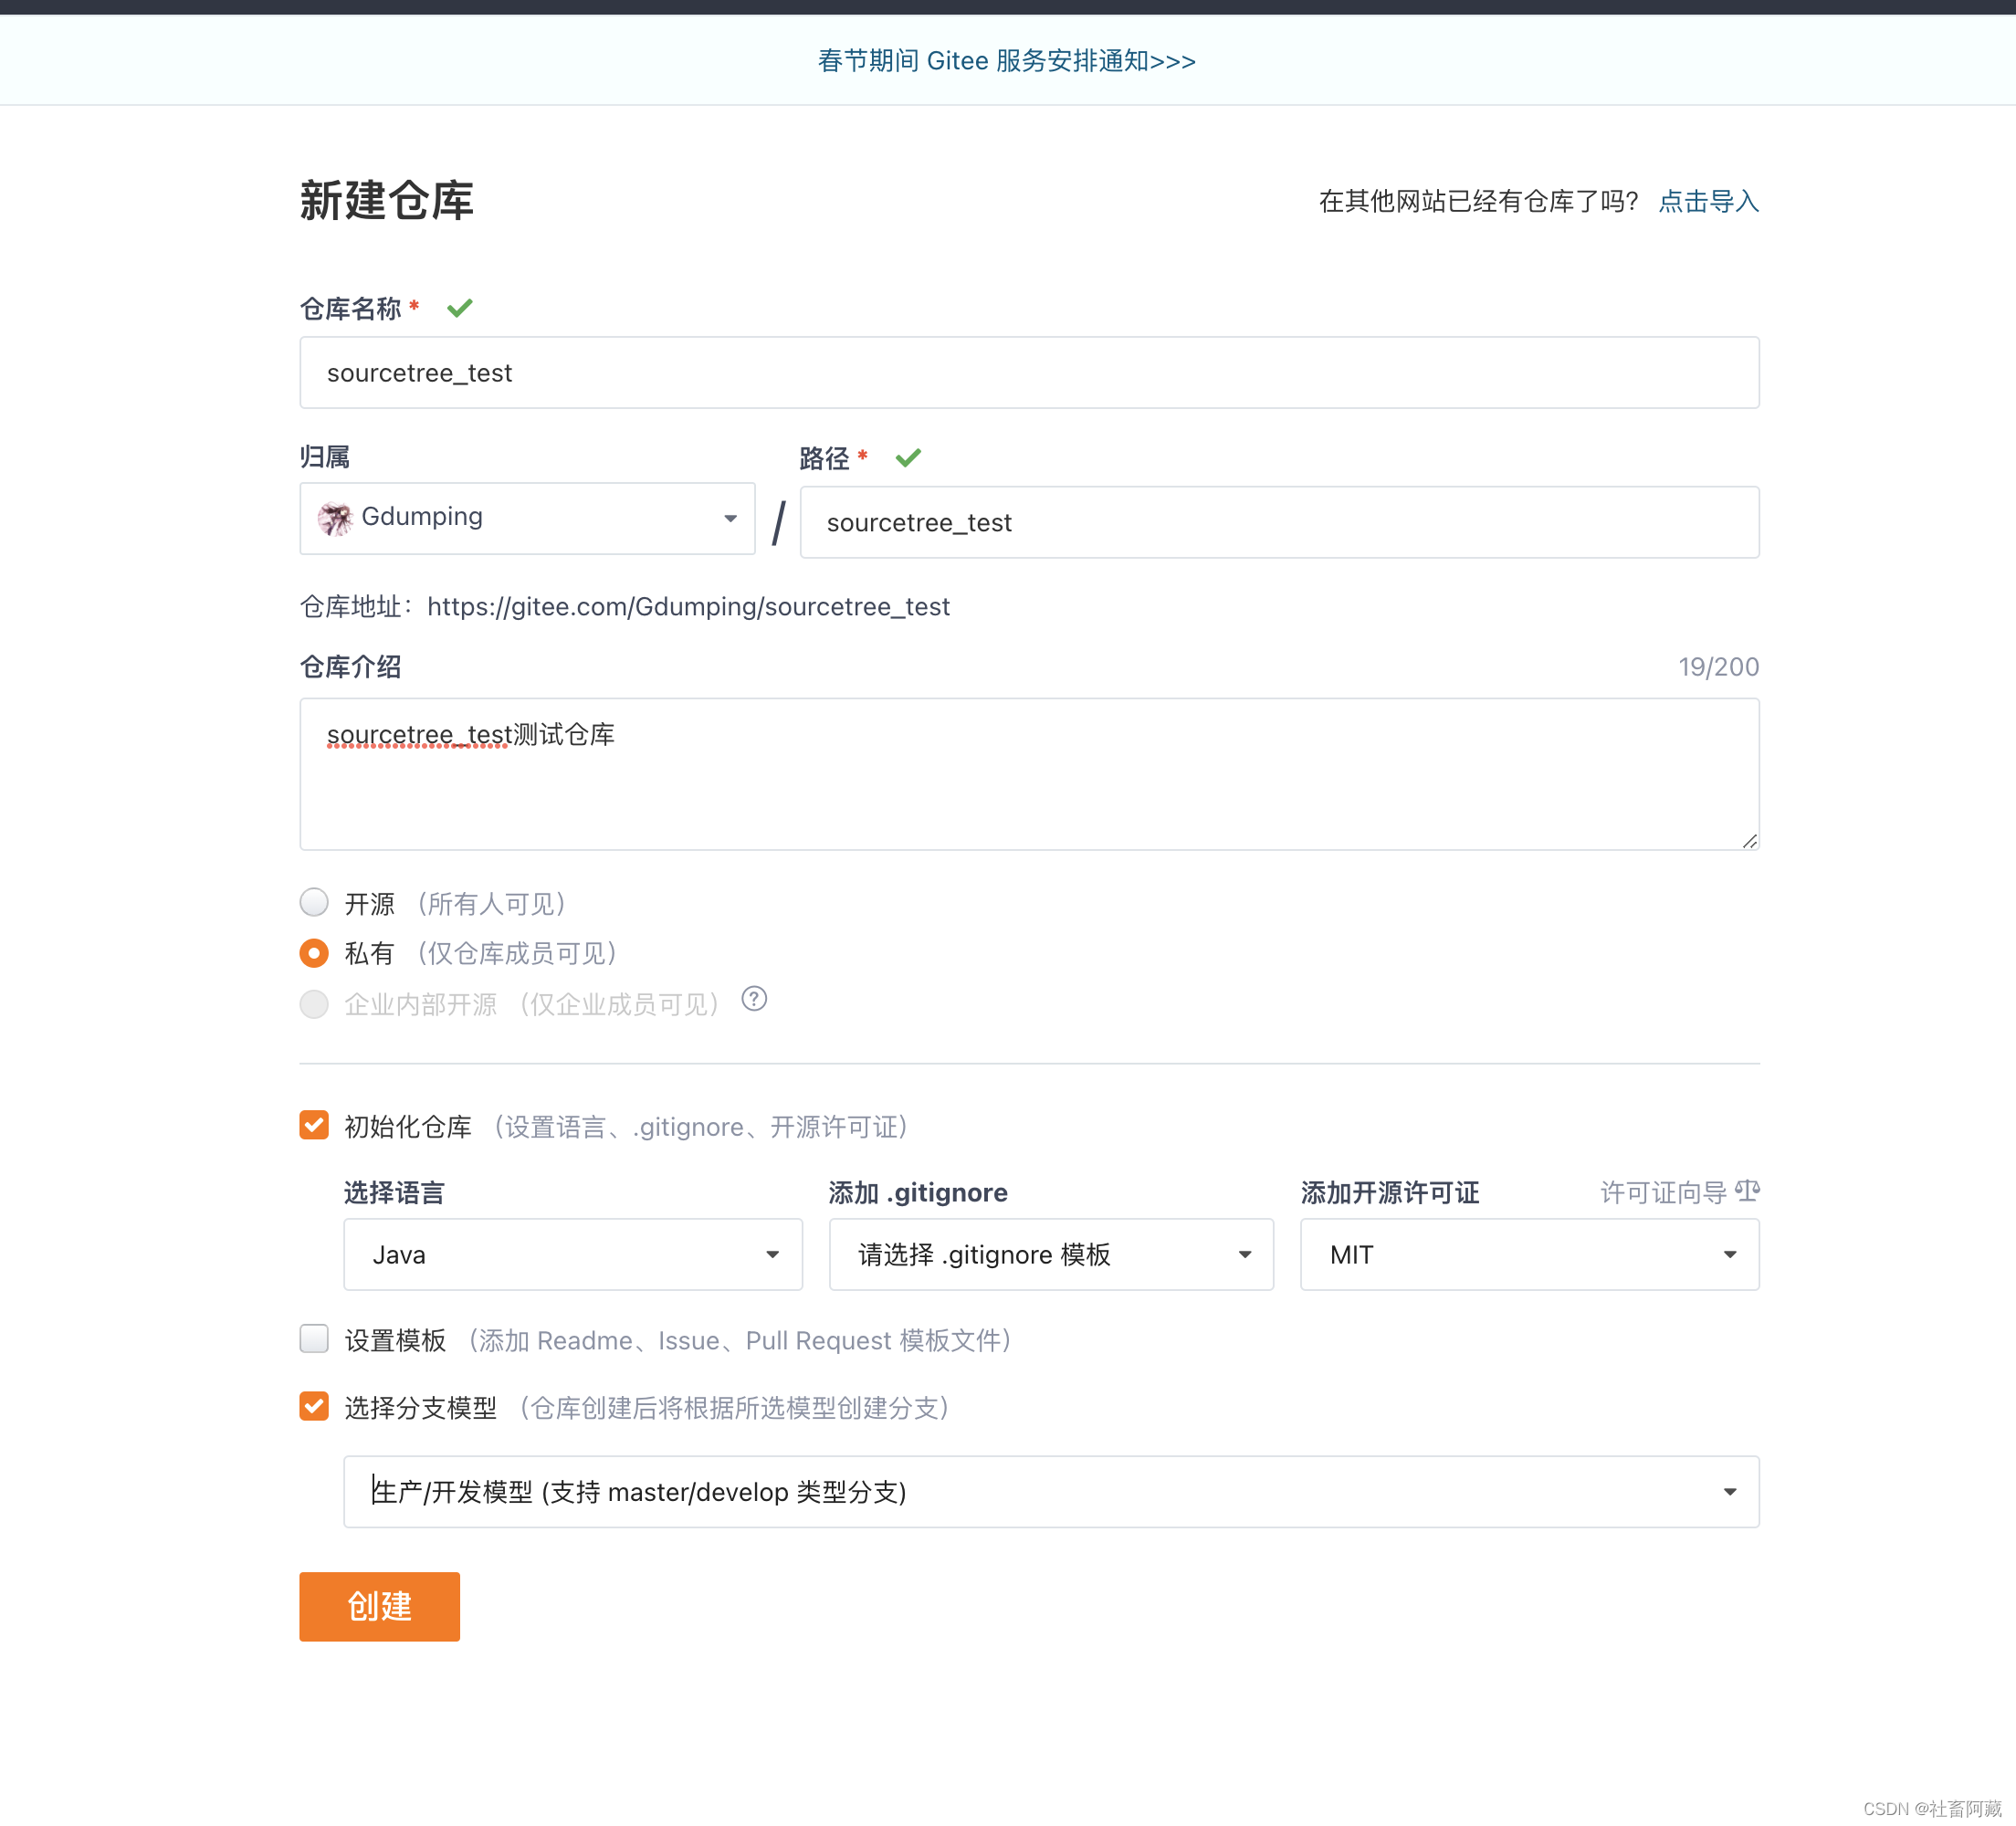Click the green checkmark beside 仓库名称
This screenshot has height=1826, width=2016.
(460, 308)
